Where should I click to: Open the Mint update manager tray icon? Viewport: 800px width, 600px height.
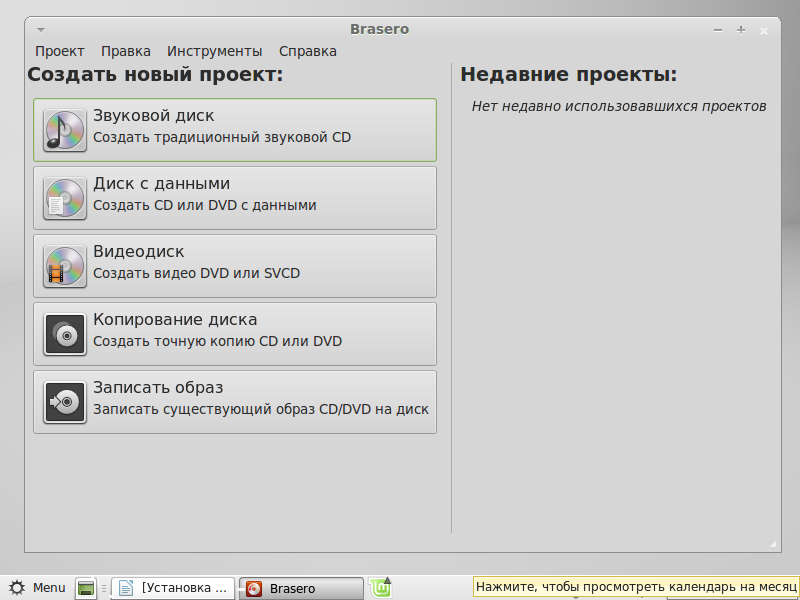380,588
